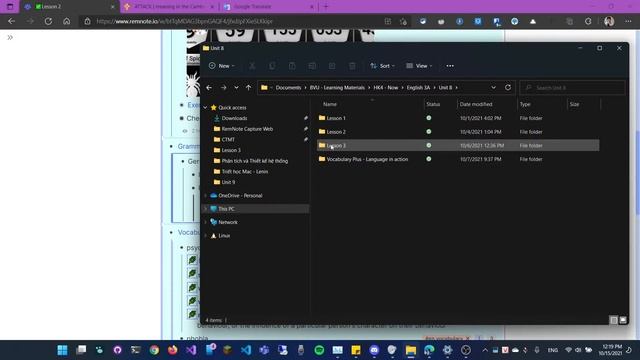The image size is (640, 360).
Task: Open Downloads in Quick access
Action: 234,118
